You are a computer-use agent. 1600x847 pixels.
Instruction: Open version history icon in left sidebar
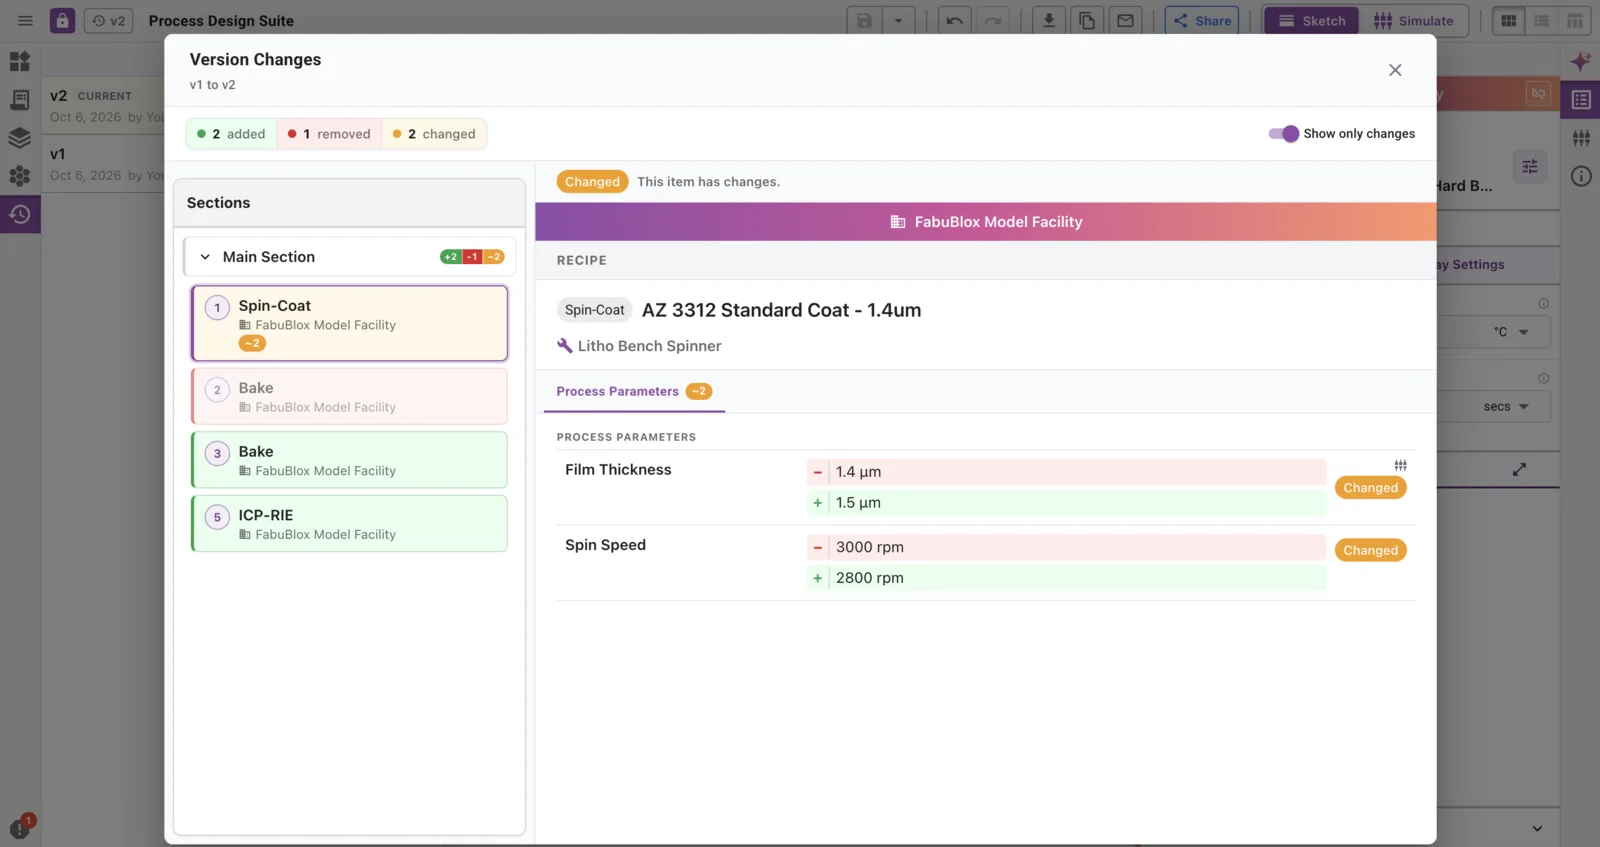tap(20, 214)
